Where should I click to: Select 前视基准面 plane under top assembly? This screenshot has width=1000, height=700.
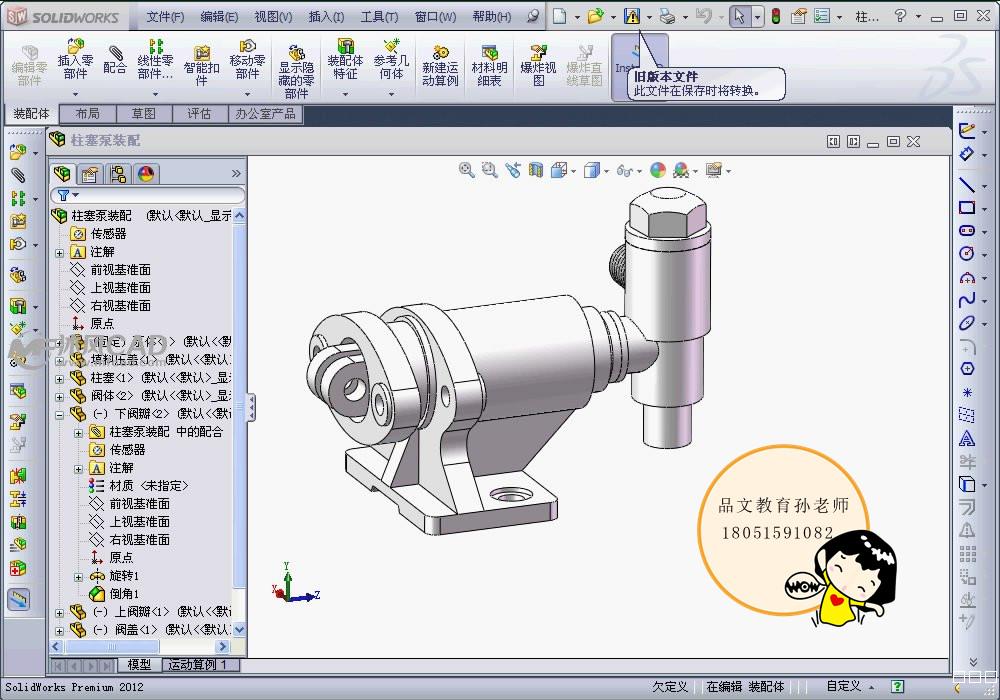pyautogui.click(x=120, y=270)
